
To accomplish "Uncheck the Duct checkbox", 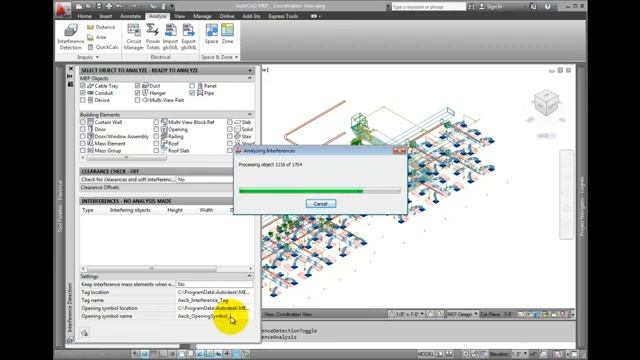I will coord(138,86).
